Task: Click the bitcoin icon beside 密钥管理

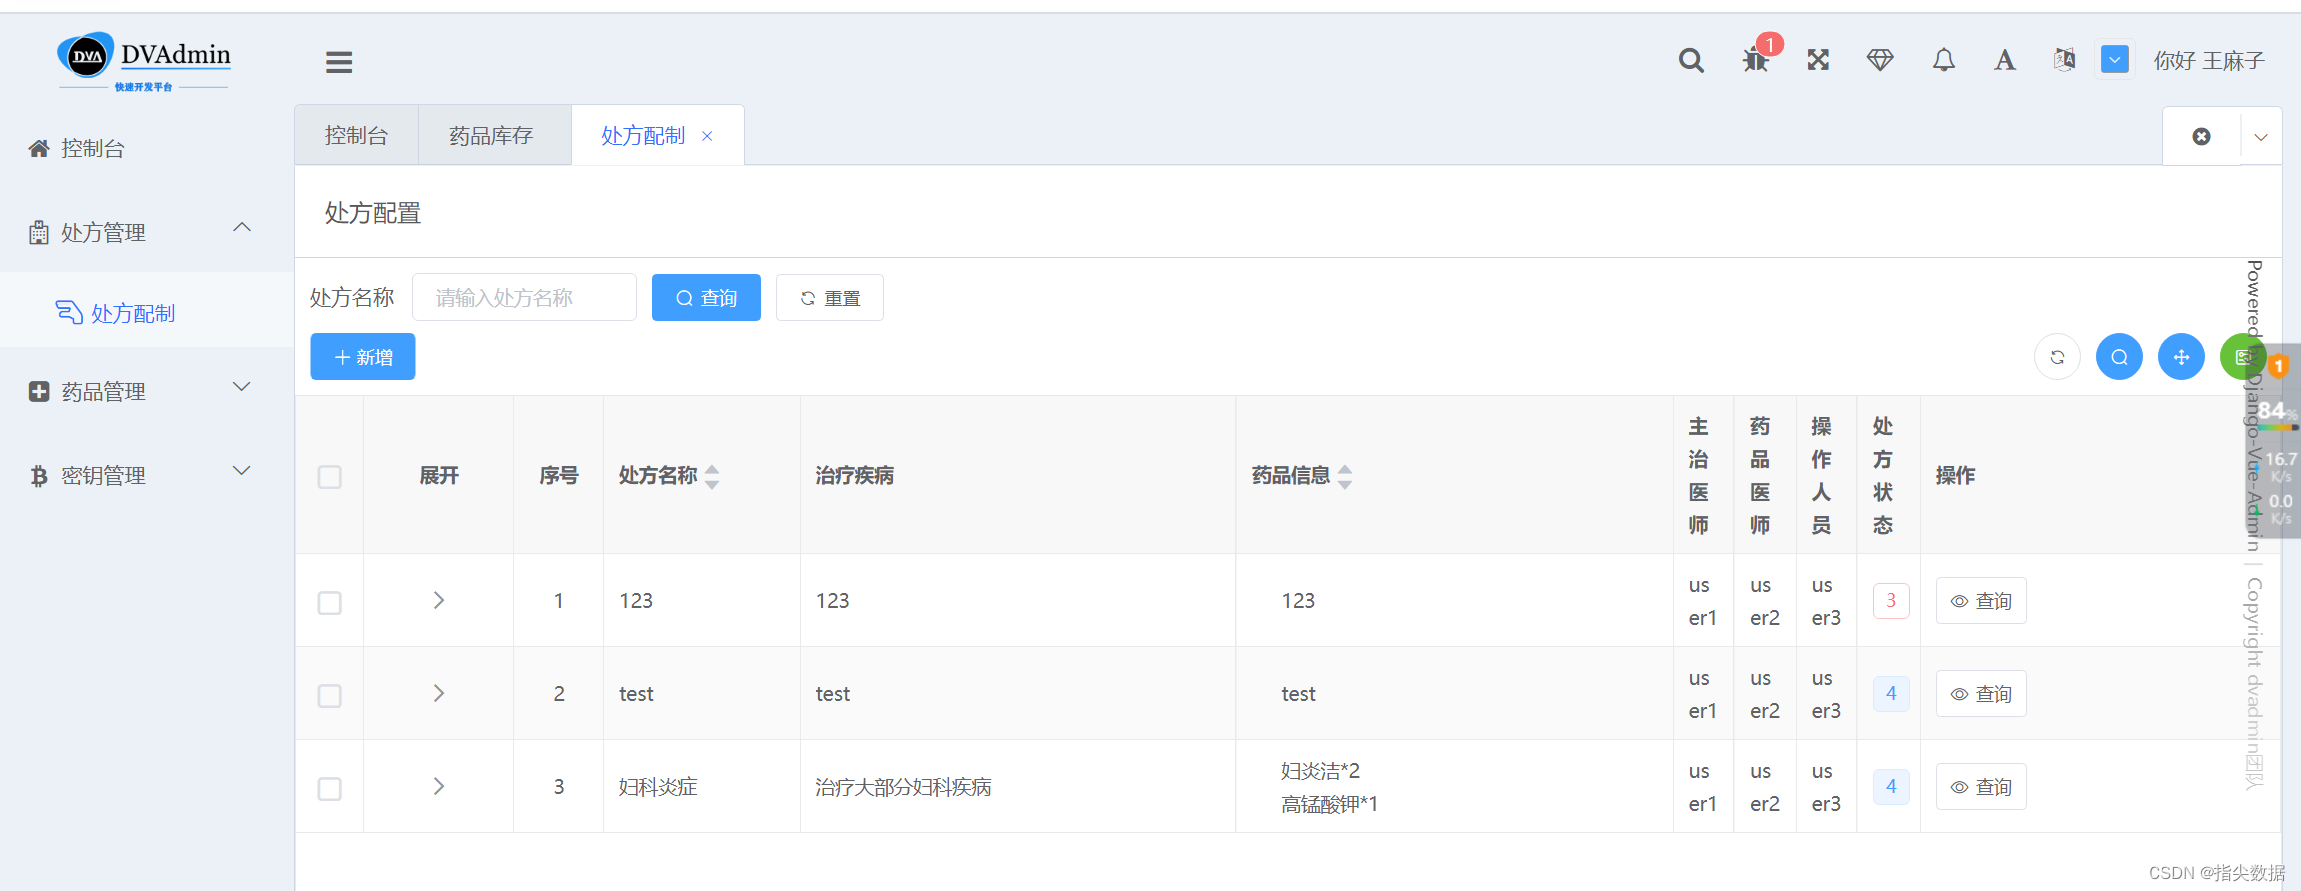Action: point(39,476)
